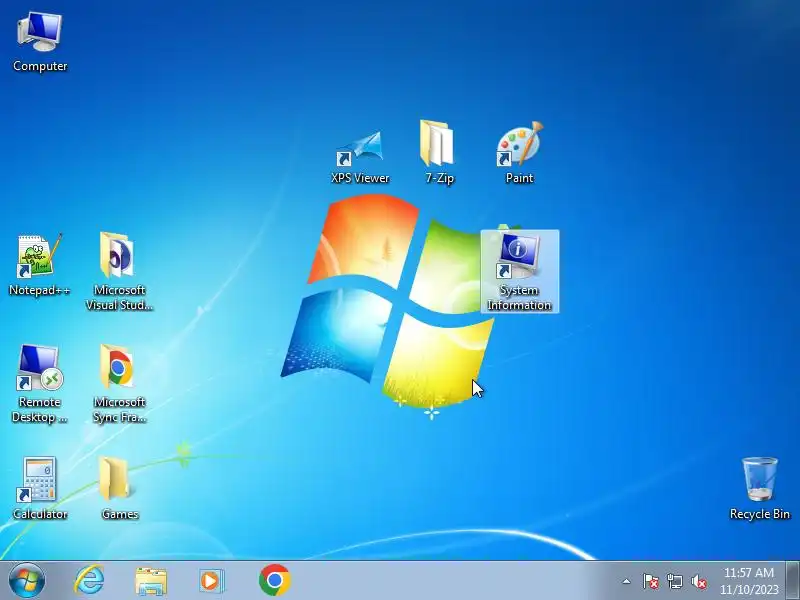The height and width of the screenshot is (600, 800).
Task: Click the Show desktop button
Action: (793, 581)
